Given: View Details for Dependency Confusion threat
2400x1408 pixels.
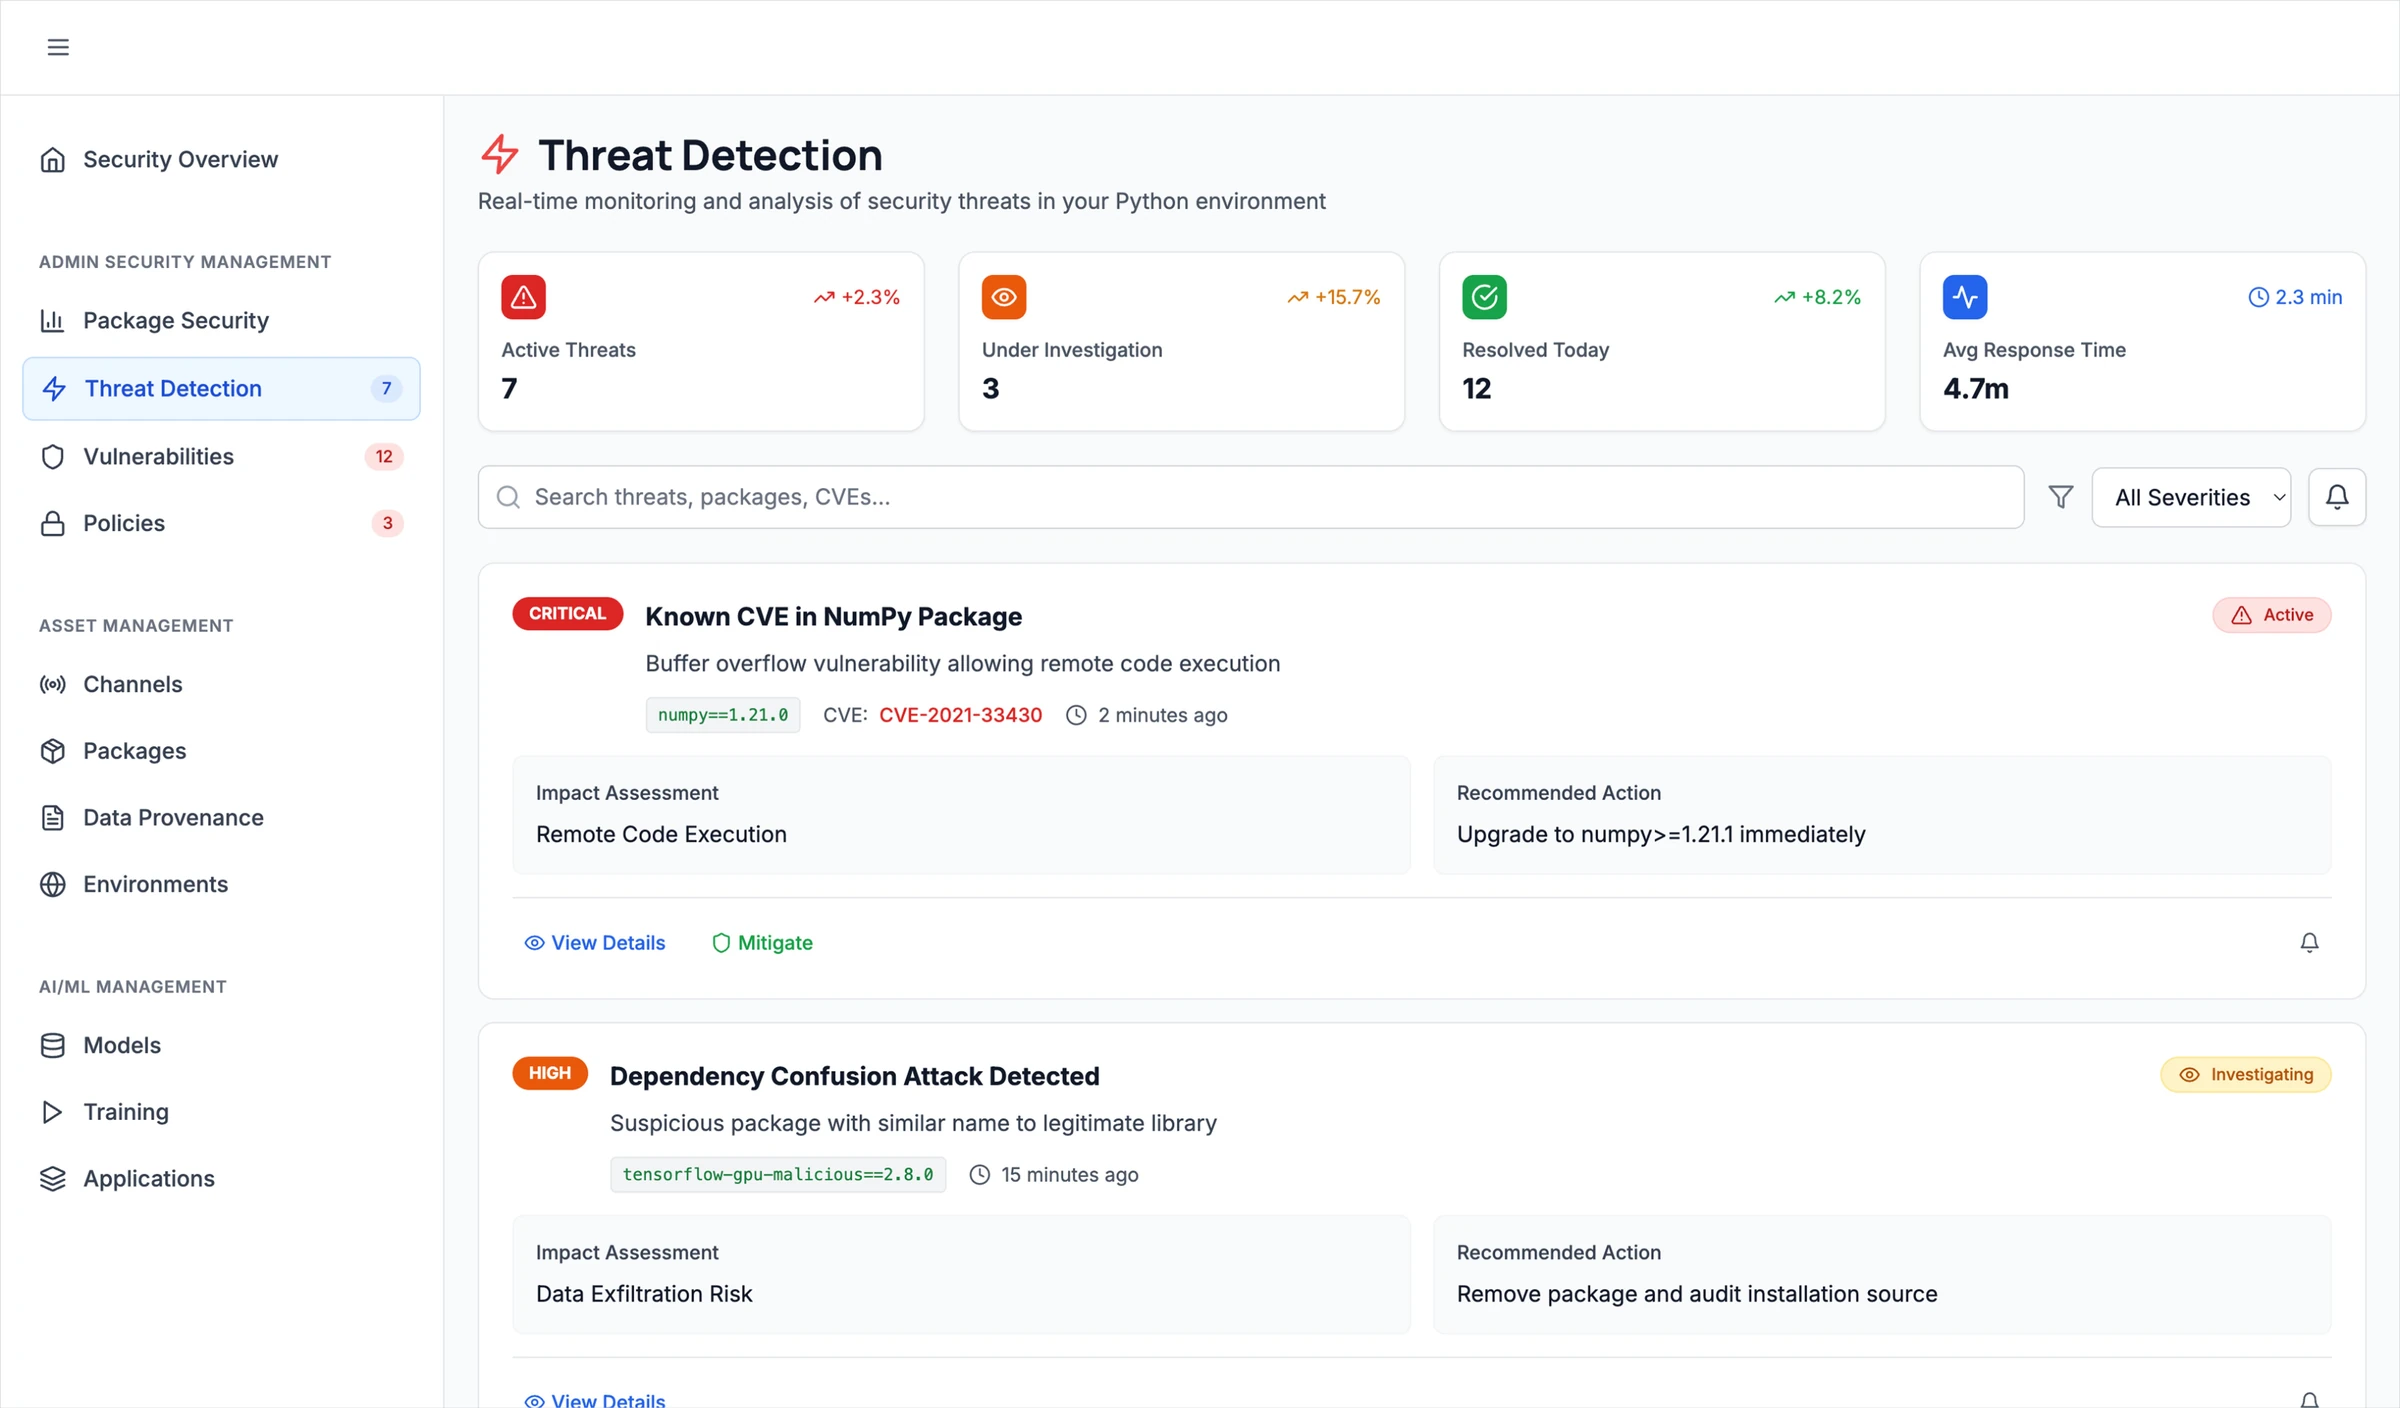Looking at the screenshot, I should click(595, 1399).
